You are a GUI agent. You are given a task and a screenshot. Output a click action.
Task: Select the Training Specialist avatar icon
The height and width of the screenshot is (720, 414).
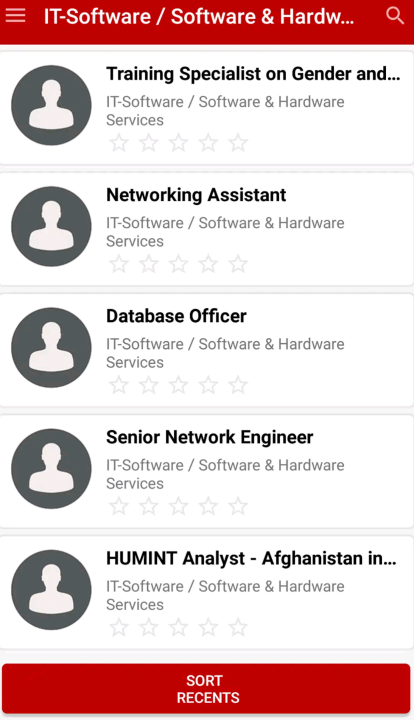(x=51, y=105)
